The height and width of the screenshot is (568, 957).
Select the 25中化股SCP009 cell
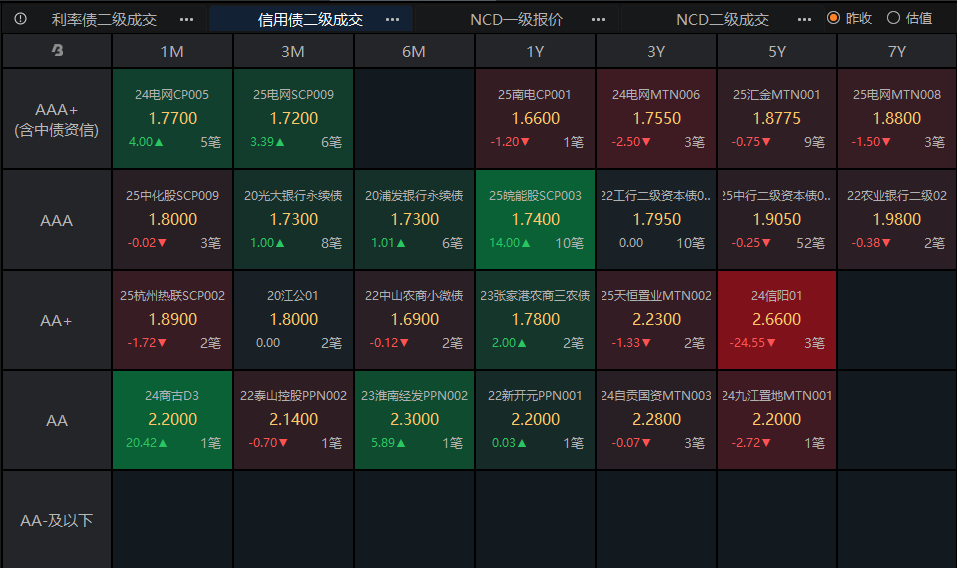point(172,220)
